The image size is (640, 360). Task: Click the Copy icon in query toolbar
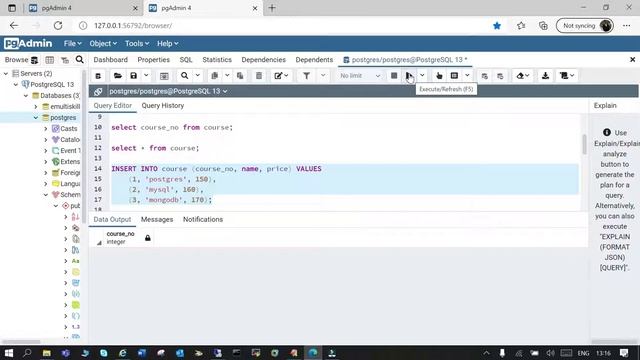(214, 76)
